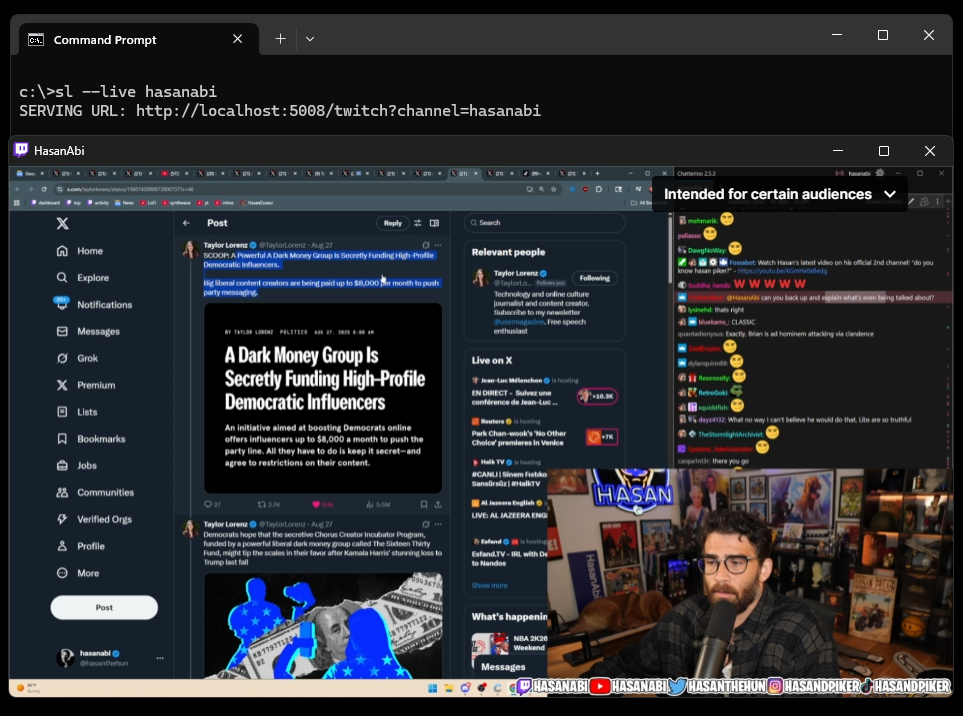Click the NBA 2K26 Weekend trend item

(509, 643)
